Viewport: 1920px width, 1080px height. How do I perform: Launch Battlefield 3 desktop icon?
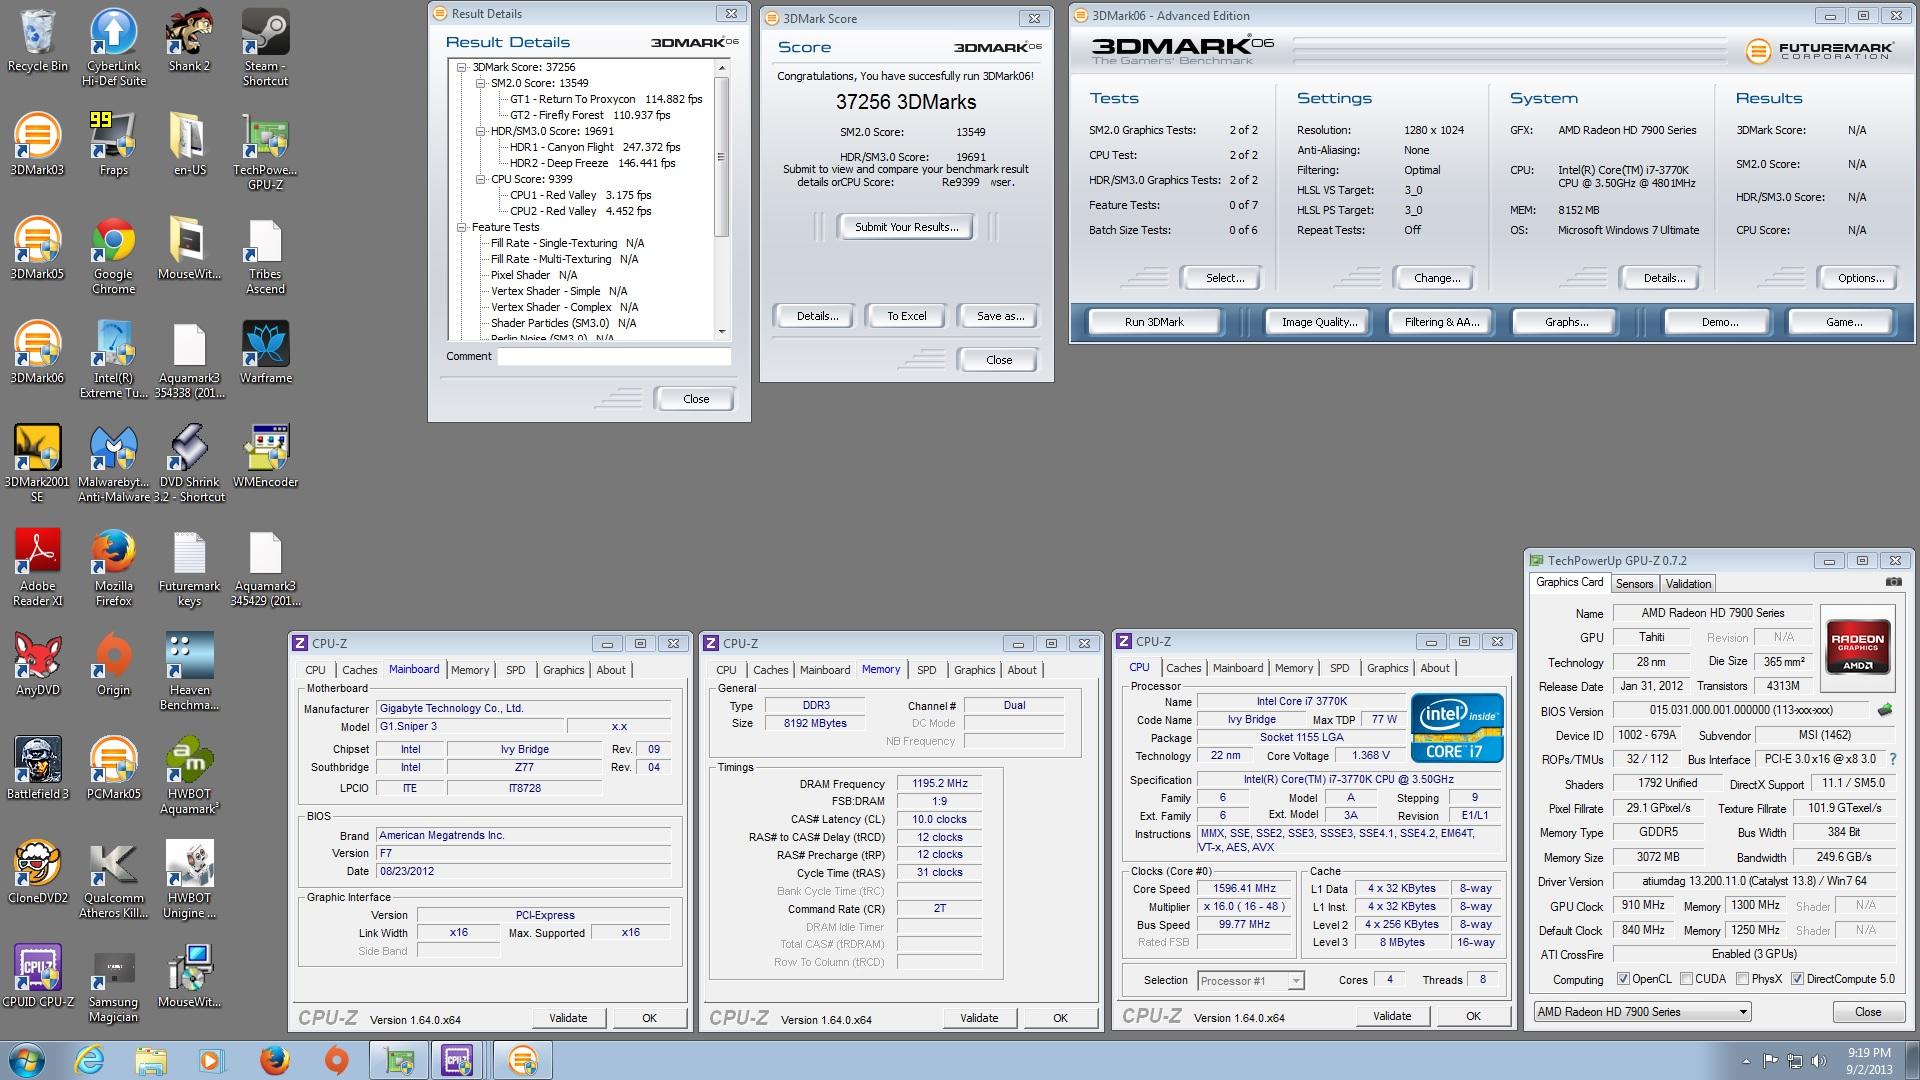point(38,768)
